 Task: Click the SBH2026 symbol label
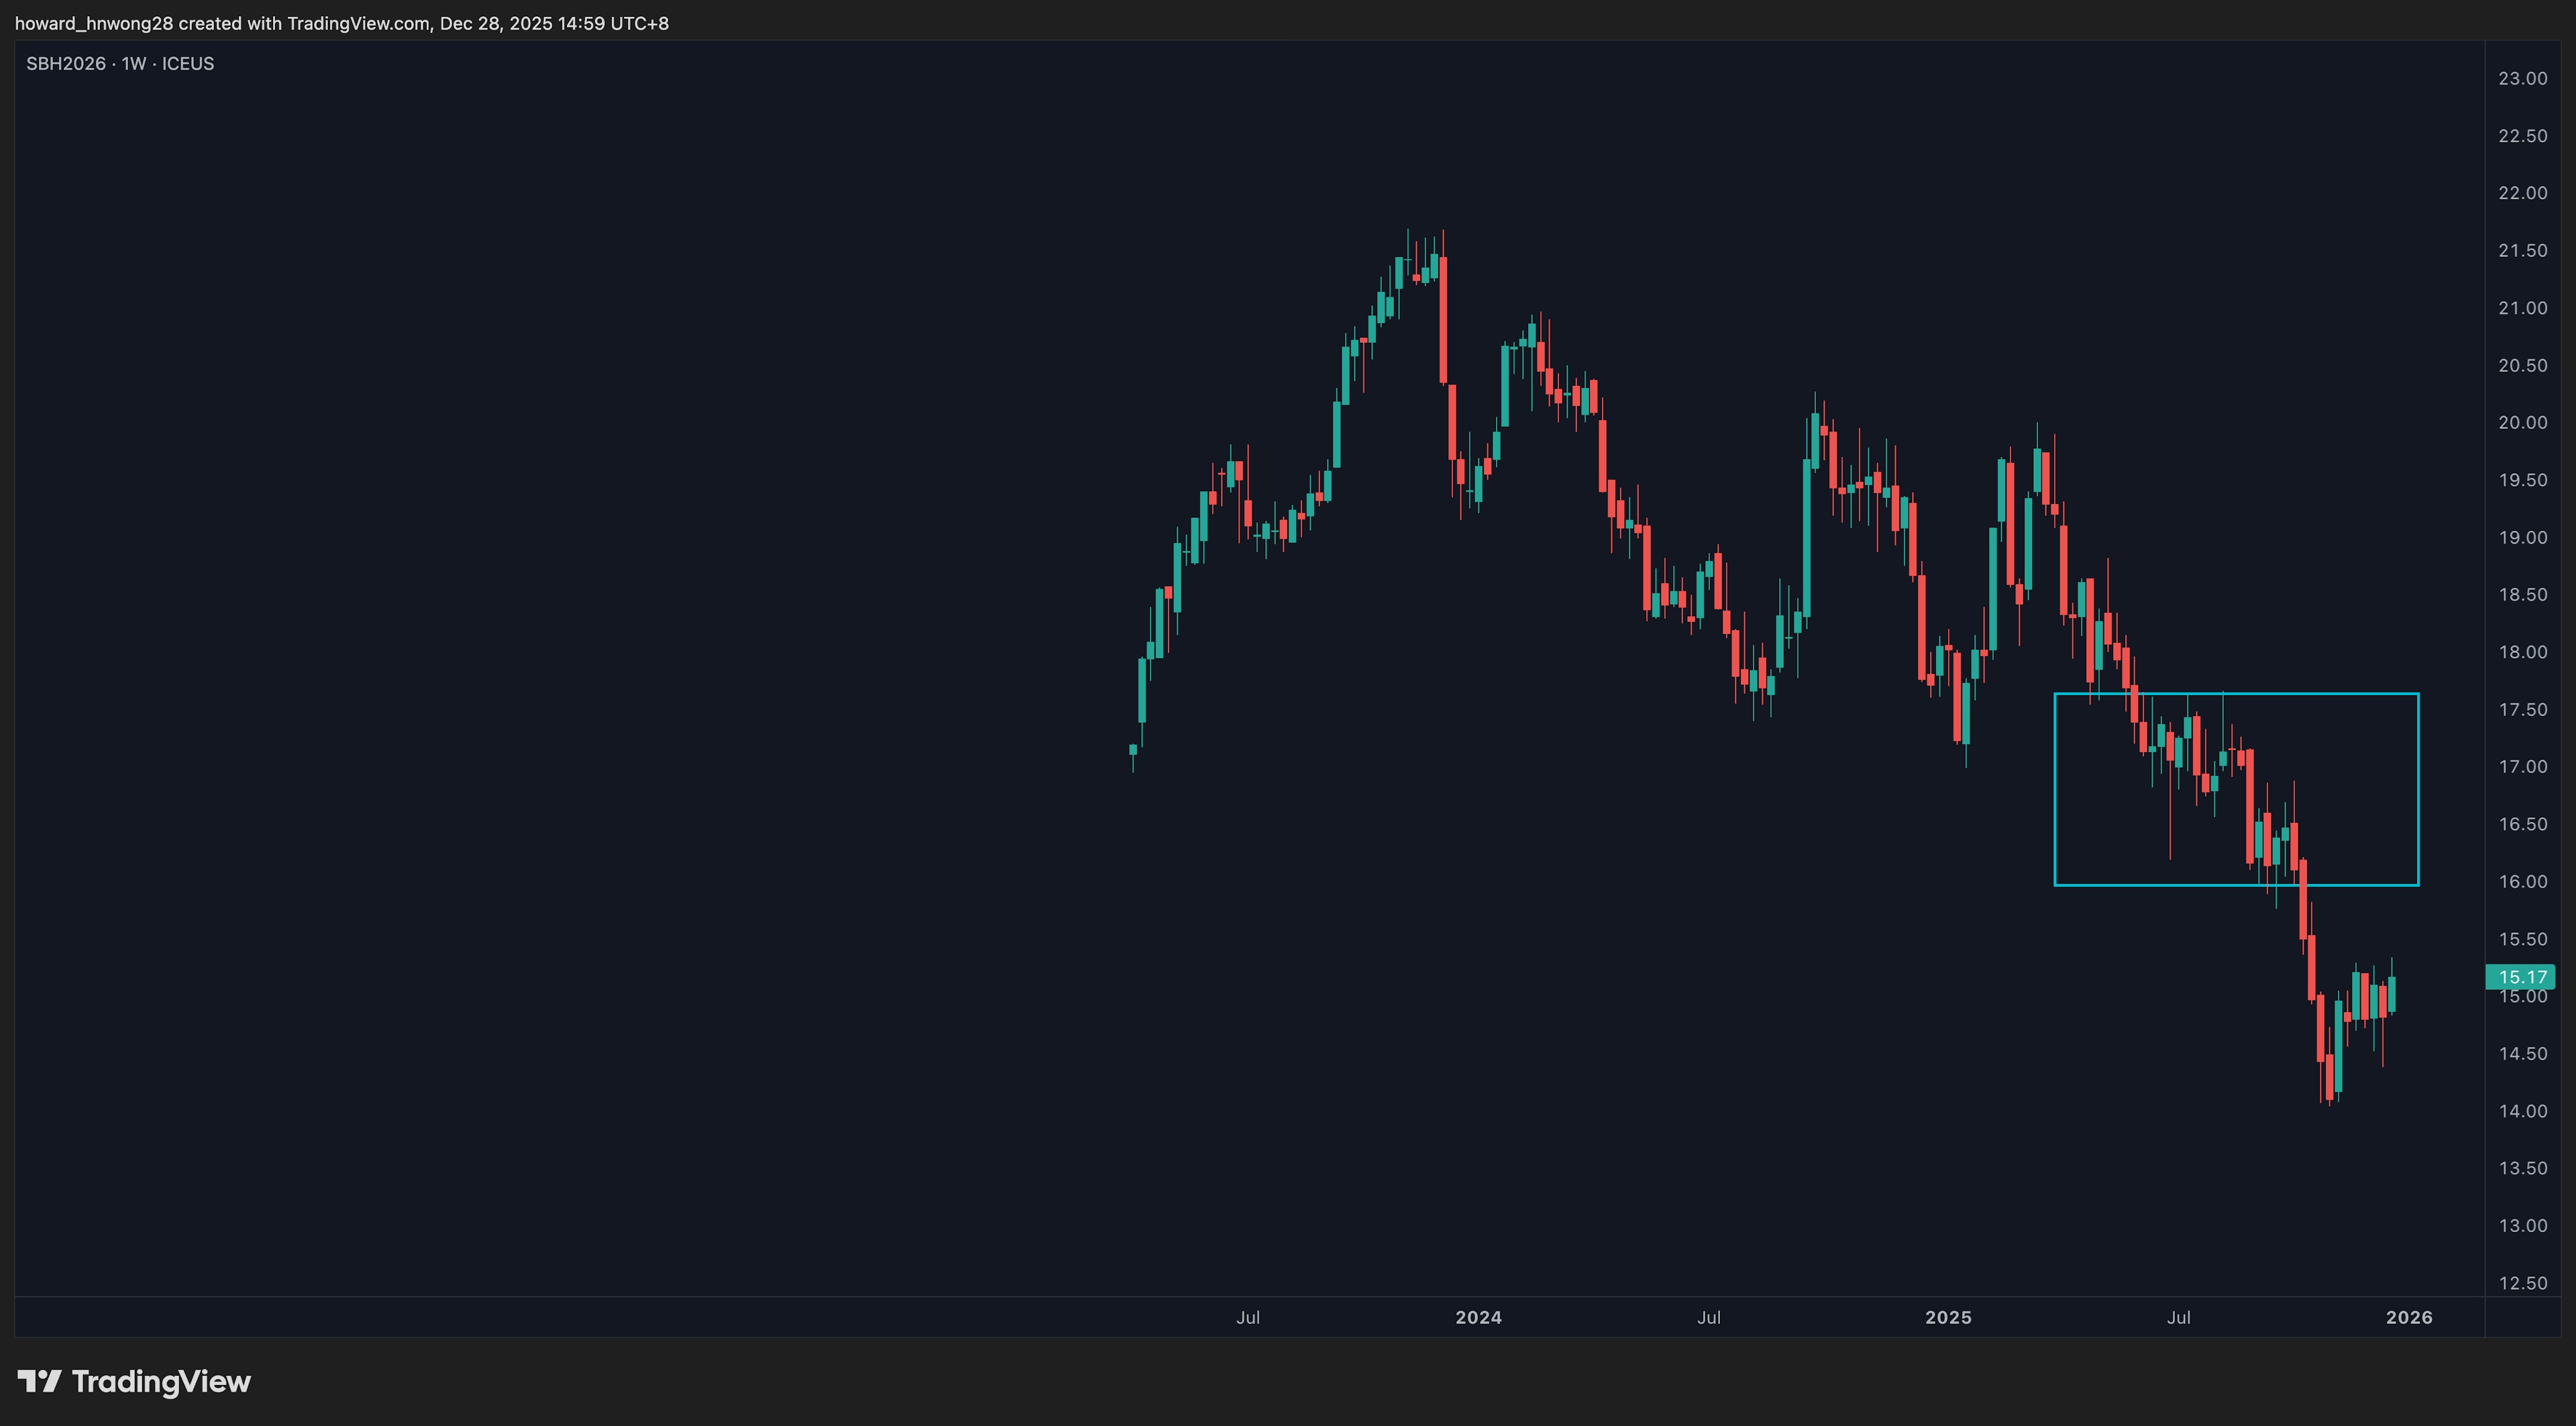point(66,64)
